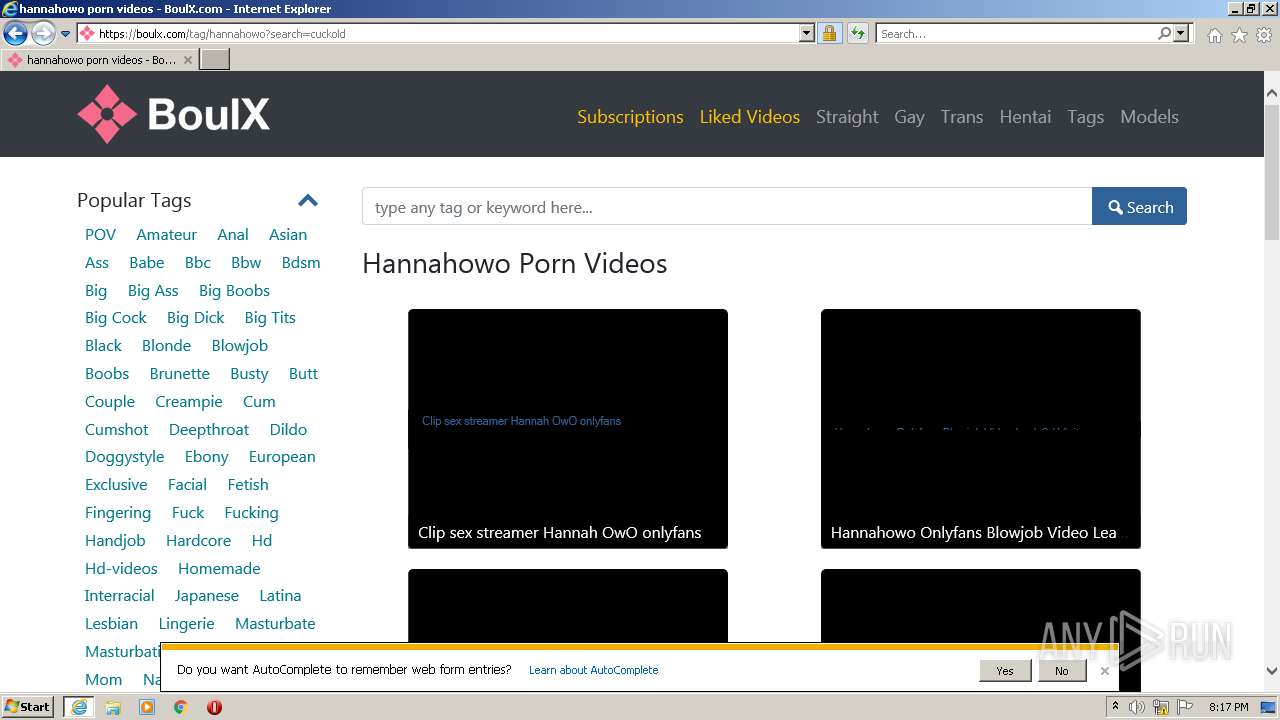Open the Windows Start button
1280x720 pixels.
click(28, 706)
